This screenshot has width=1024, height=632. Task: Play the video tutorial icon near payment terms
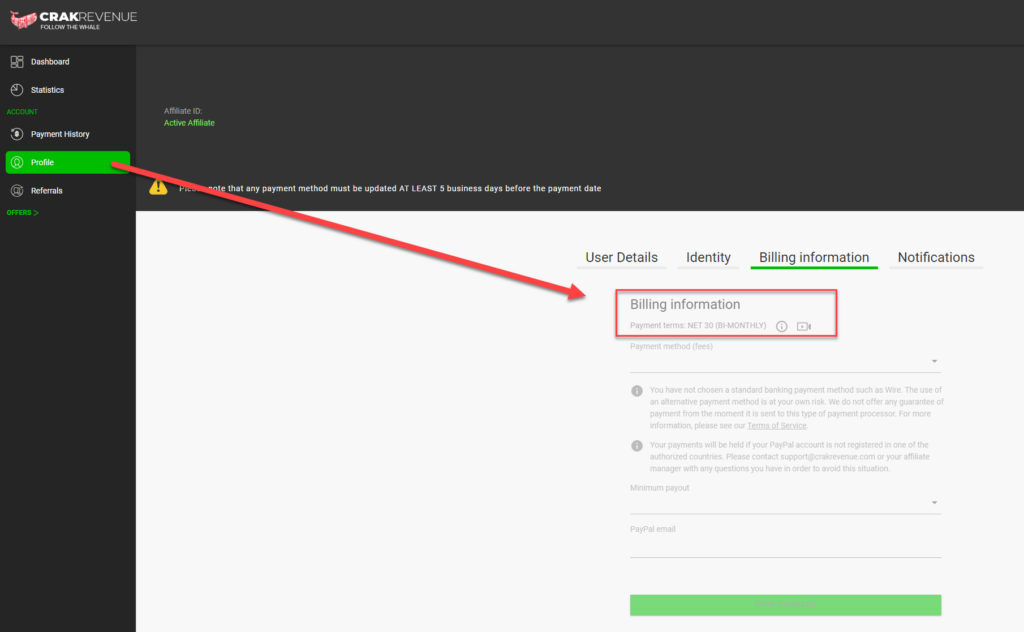(x=803, y=326)
